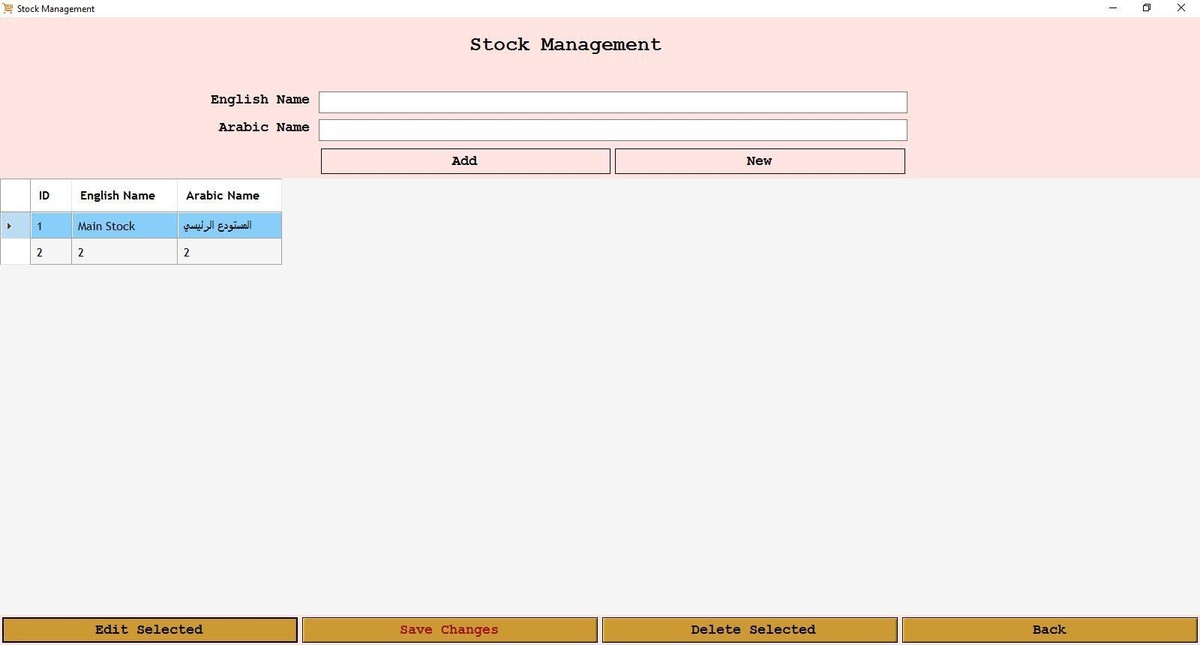Click the Arabic Name input field
Image resolution: width=1200 pixels, height=645 pixels.
(613, 130)
